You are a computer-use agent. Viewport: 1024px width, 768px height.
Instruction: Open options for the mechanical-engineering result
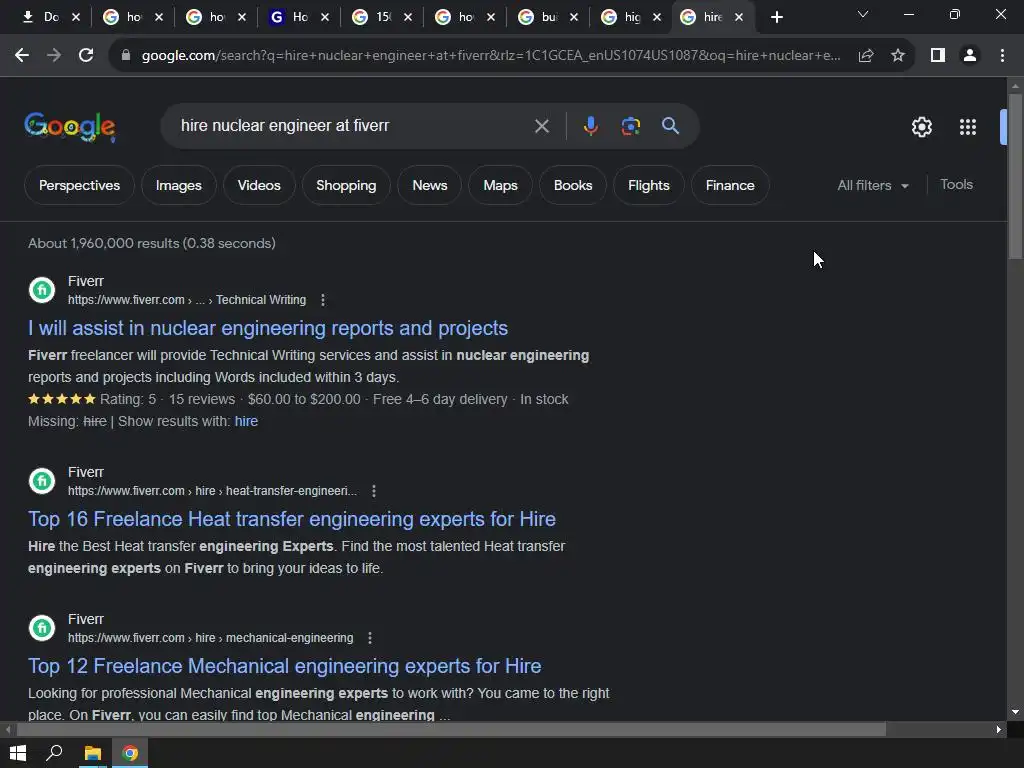click(370, 638)
